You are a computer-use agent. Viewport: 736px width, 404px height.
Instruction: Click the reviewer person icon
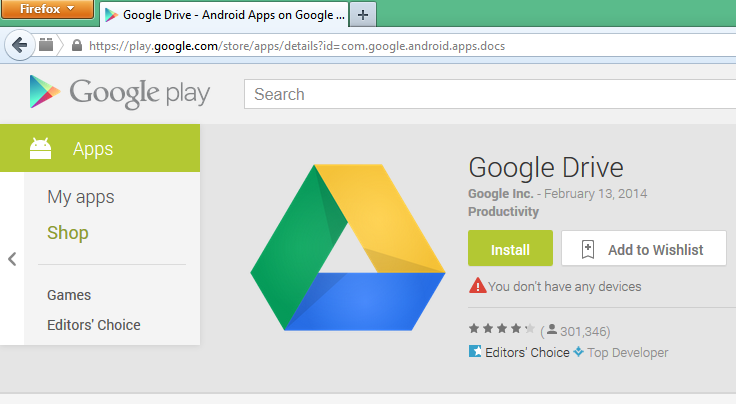(552, 330)
